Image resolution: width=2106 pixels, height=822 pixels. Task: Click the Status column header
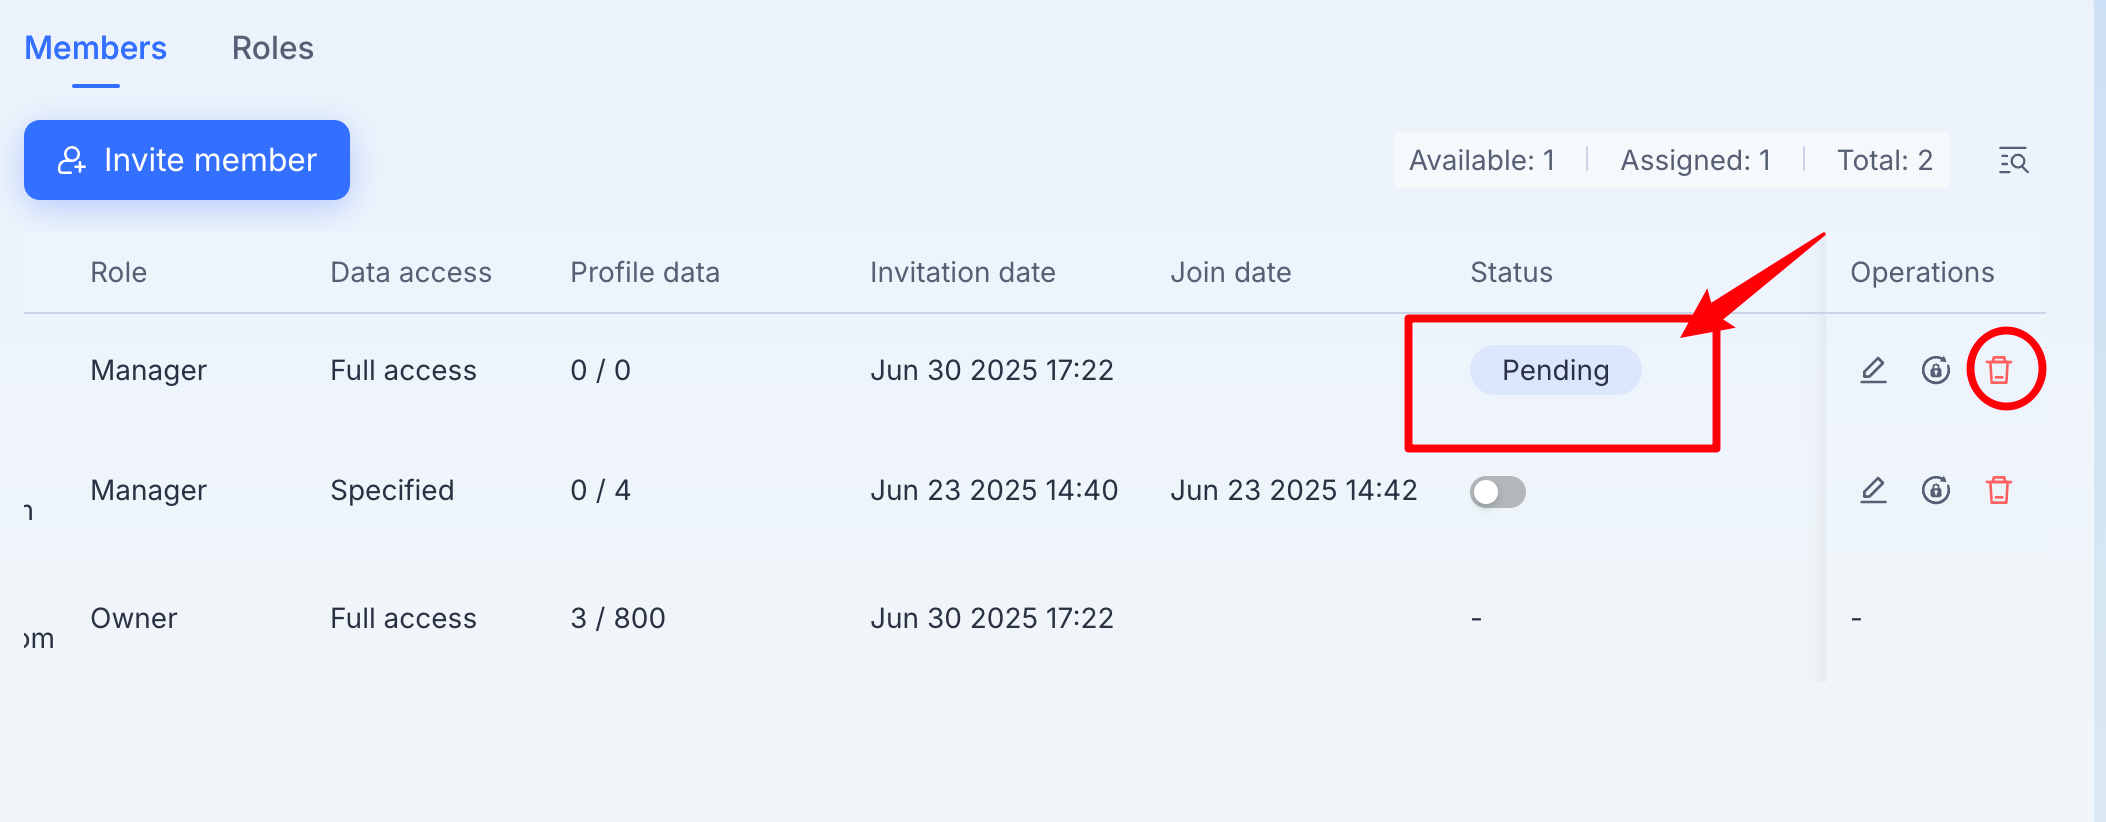point(1511,272)
